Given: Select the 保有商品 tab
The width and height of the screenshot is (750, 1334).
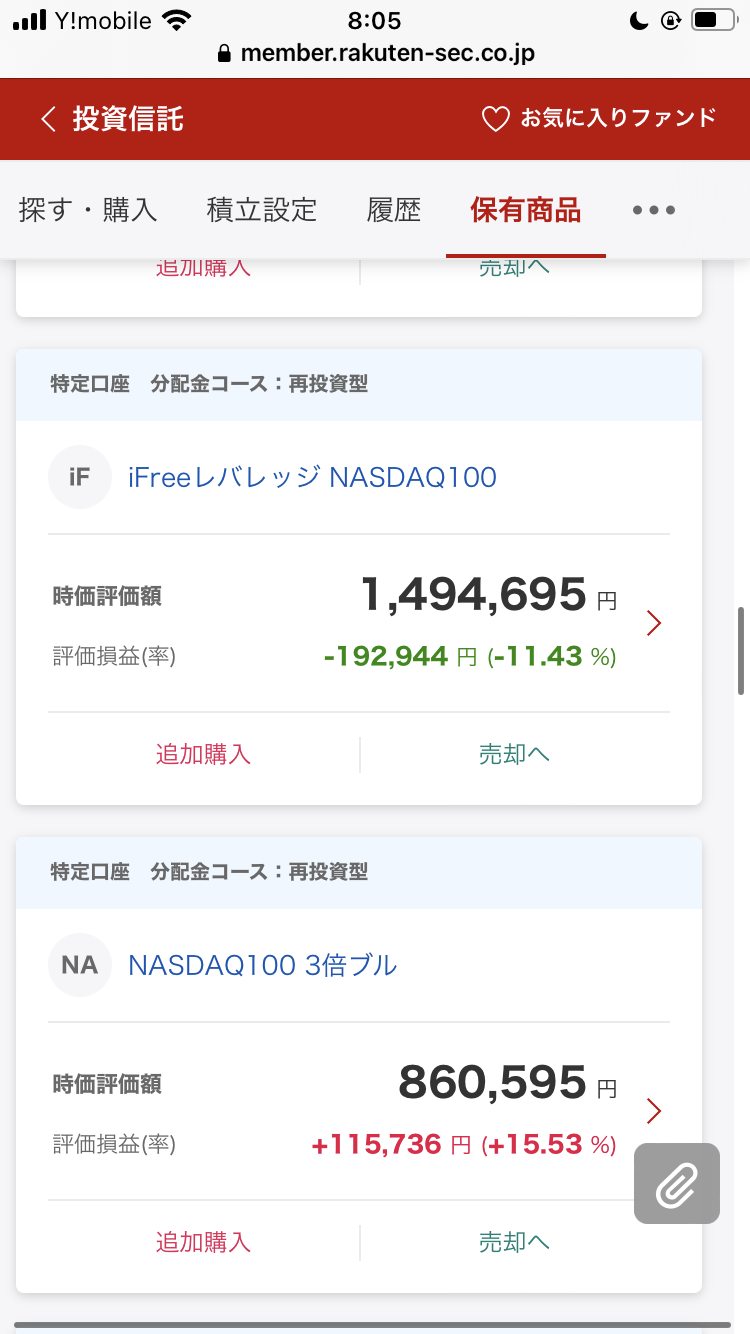Looking at the screenshot, I should click(x=525, y=210).
